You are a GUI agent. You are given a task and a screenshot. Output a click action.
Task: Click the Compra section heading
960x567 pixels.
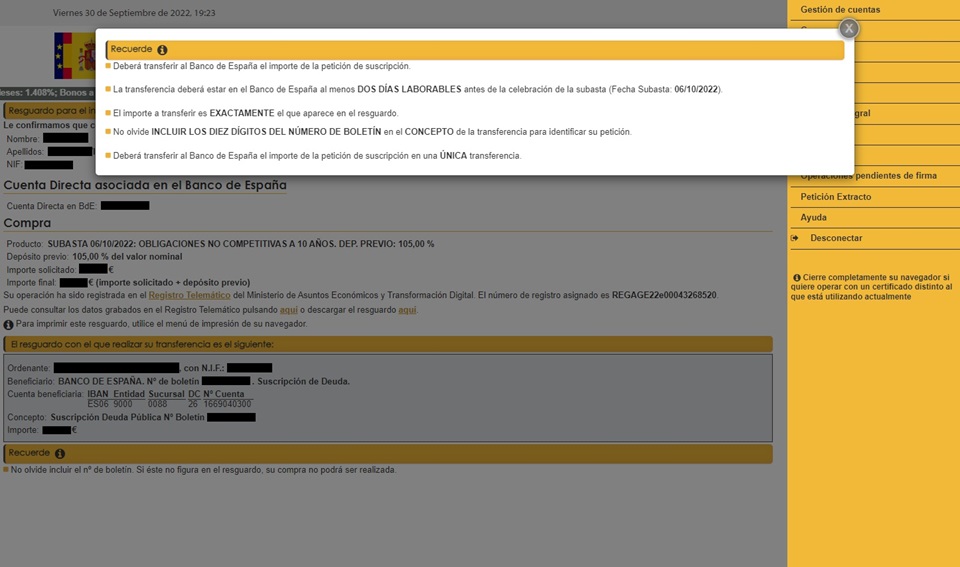coord(27,223)
